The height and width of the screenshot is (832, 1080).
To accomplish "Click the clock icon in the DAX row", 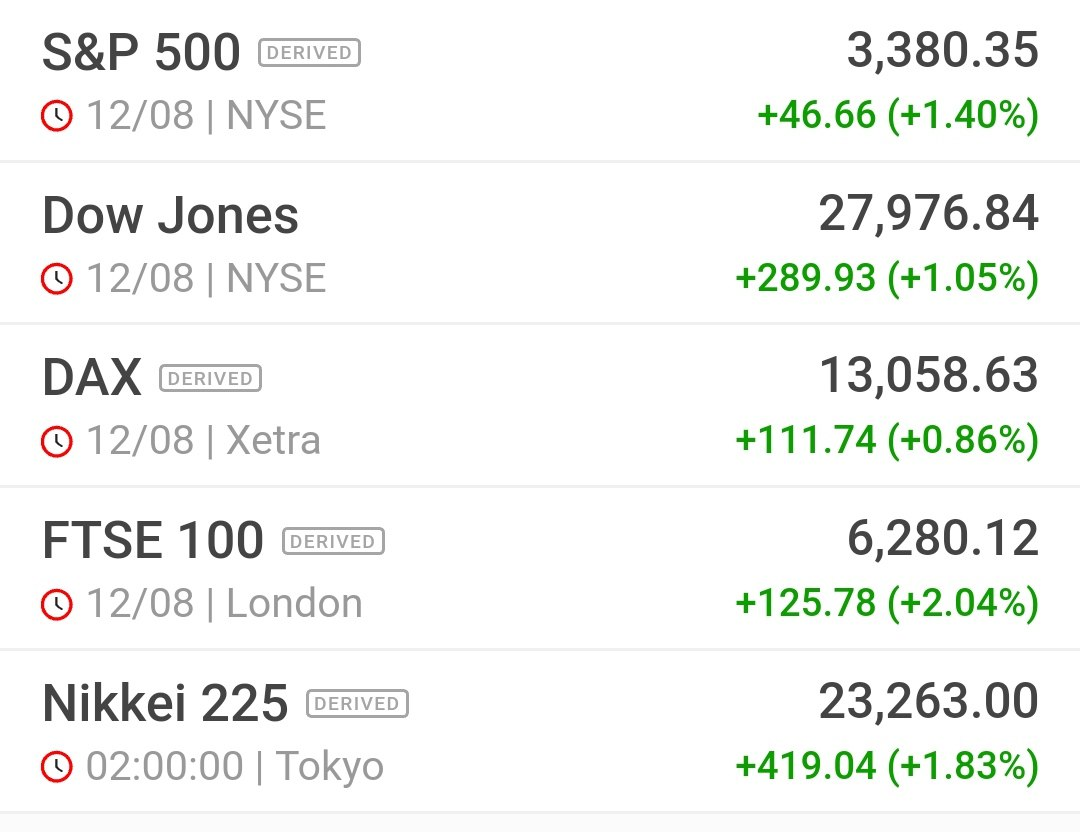I will tap(56, 441).
